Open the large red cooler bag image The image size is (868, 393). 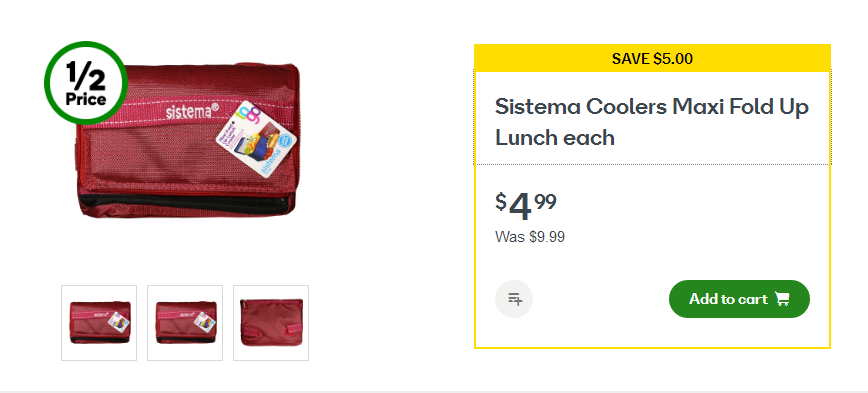pos(187,141)
